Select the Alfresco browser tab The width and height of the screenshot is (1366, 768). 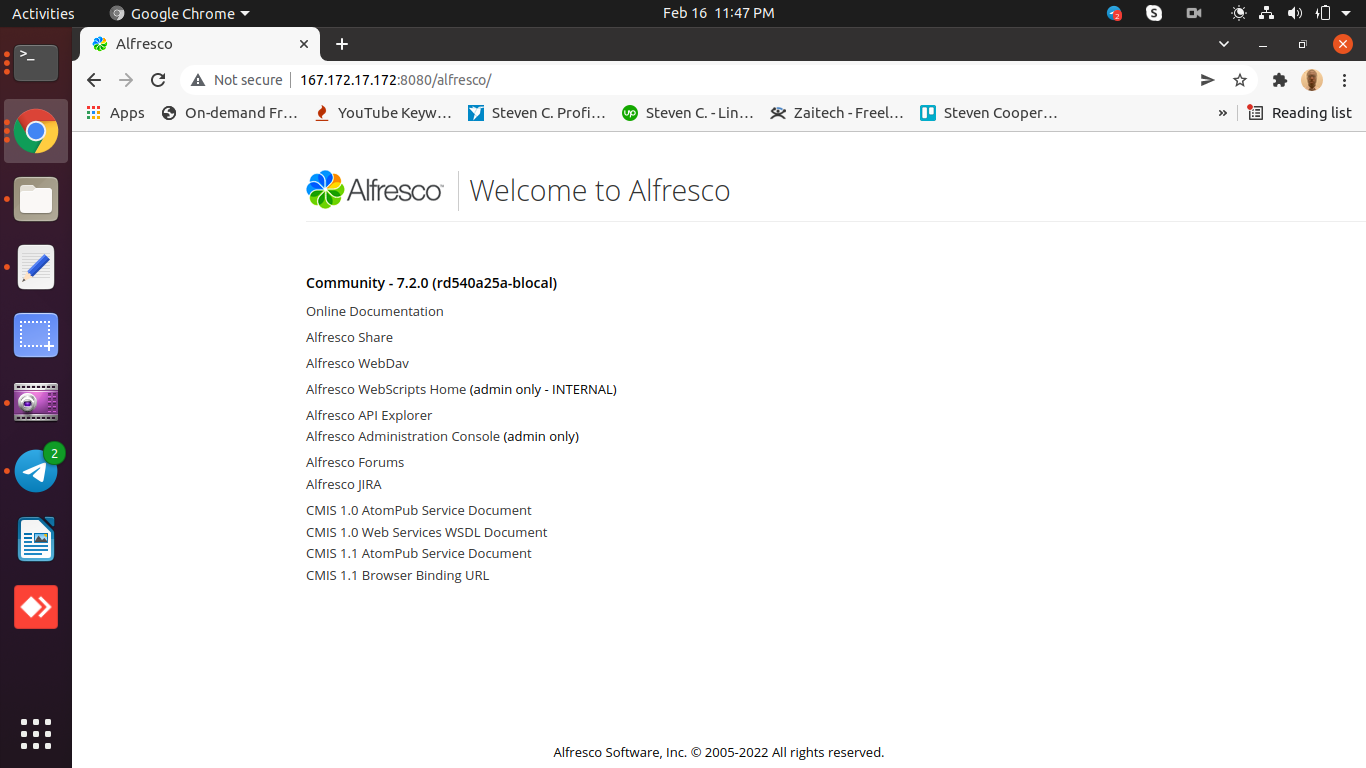[x=200, y=44]
